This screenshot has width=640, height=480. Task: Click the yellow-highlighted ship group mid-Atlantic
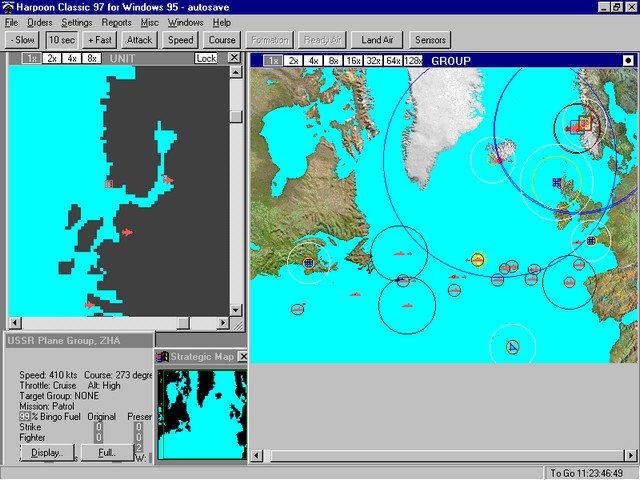[477, 260]
